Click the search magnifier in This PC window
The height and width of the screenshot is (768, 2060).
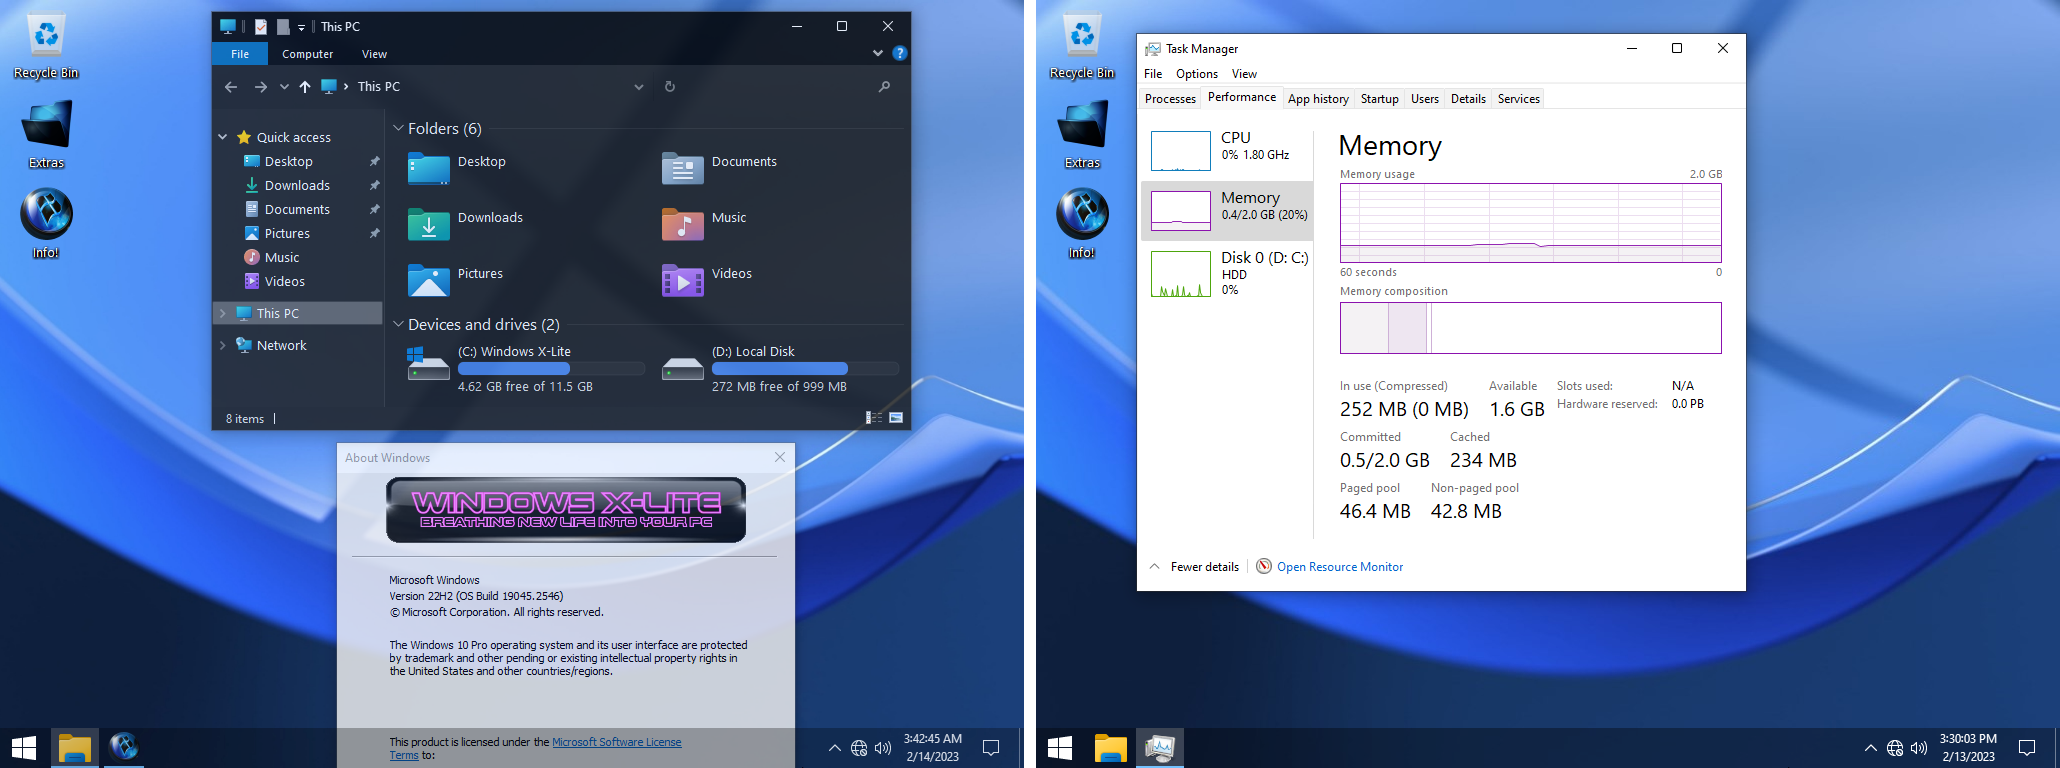pos(884,87)
